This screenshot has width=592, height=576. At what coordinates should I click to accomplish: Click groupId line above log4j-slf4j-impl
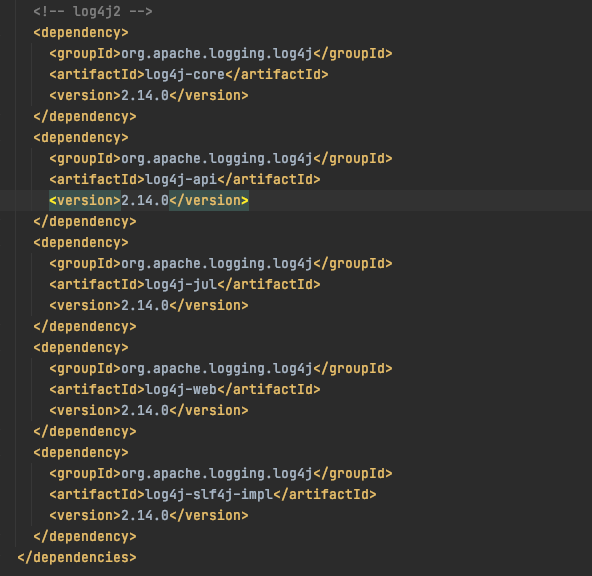coord(221,473)
